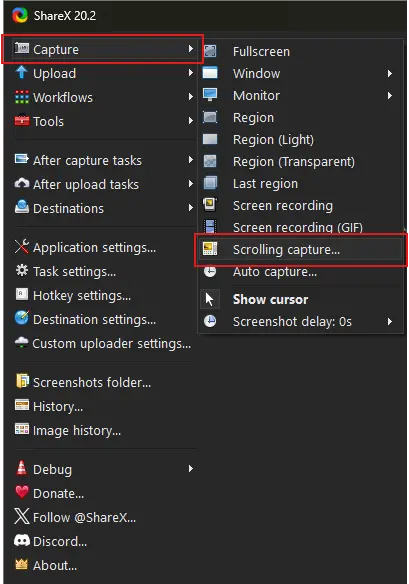The height and width of the screenshot is (584, 409).
Task: Select Region (Light) capture
Action: [301, 139]
